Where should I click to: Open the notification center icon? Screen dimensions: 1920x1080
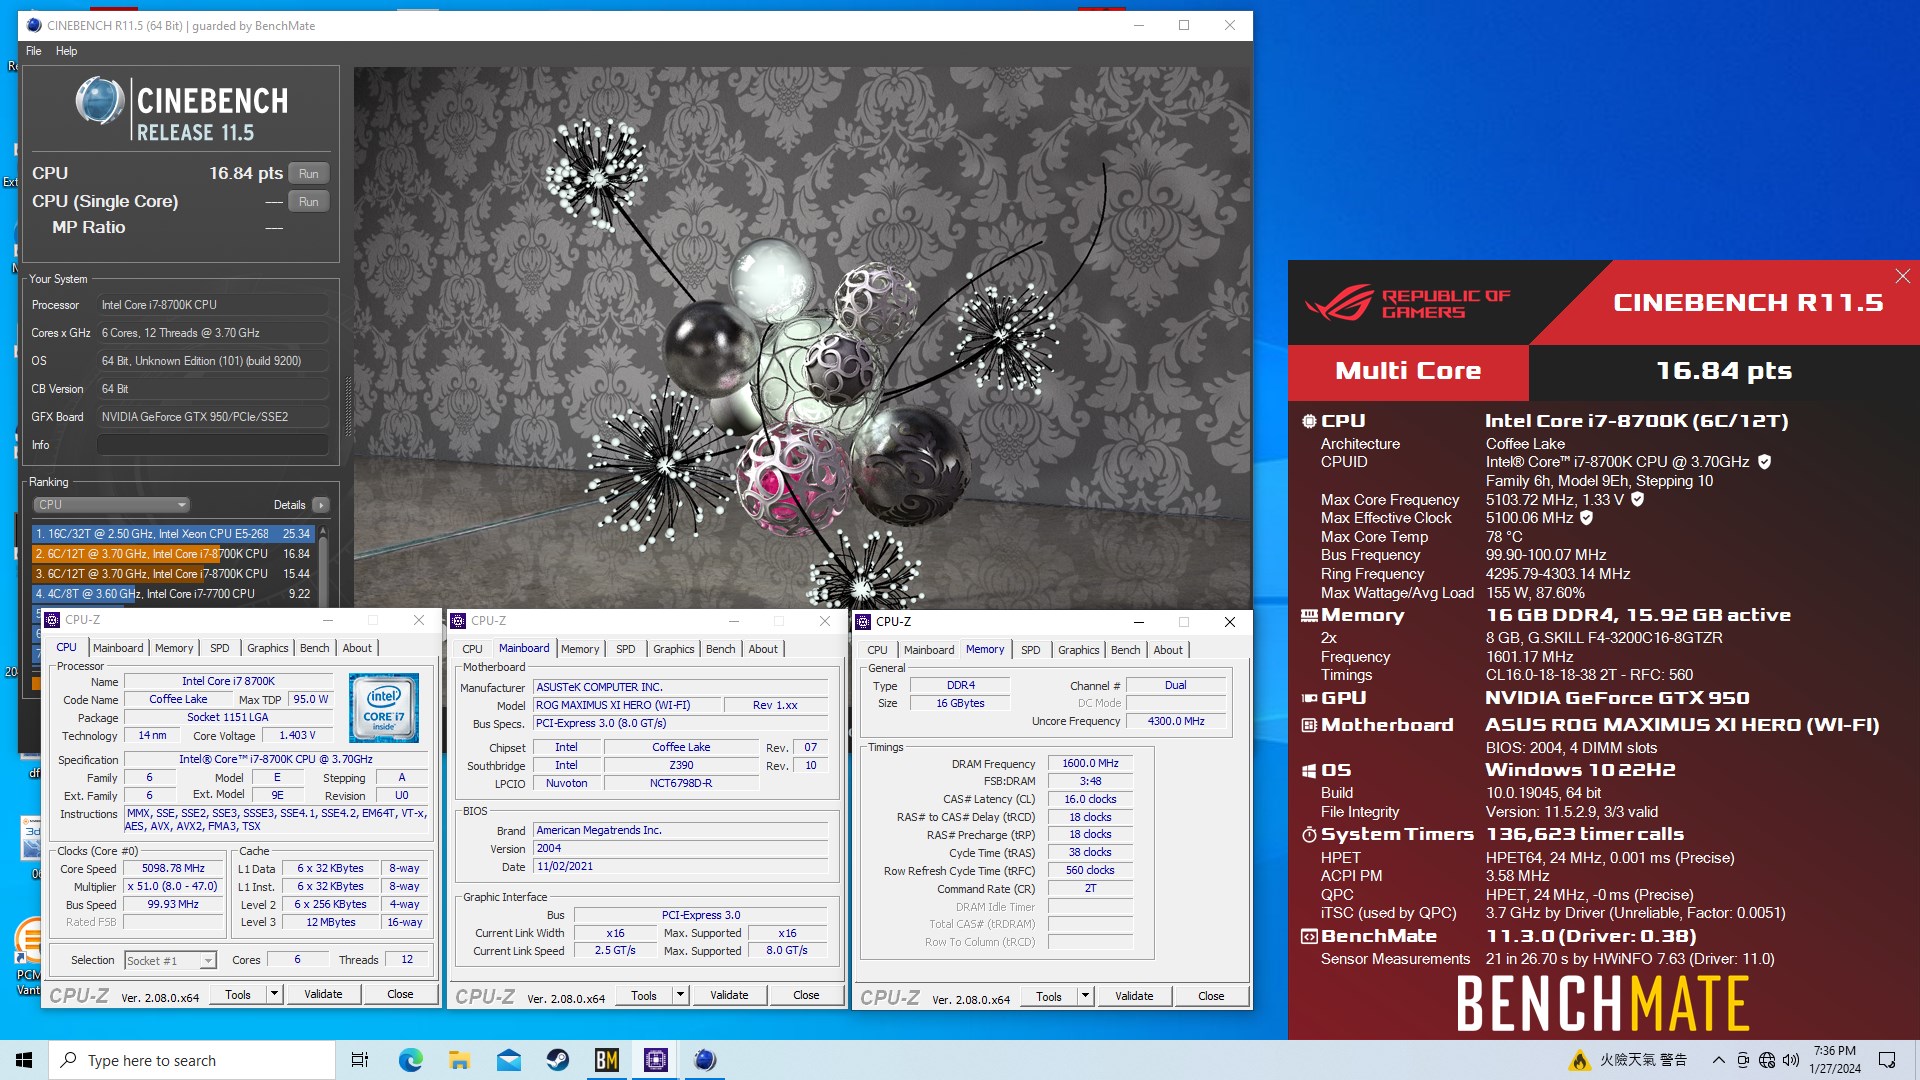[x=1887, y=1060]
